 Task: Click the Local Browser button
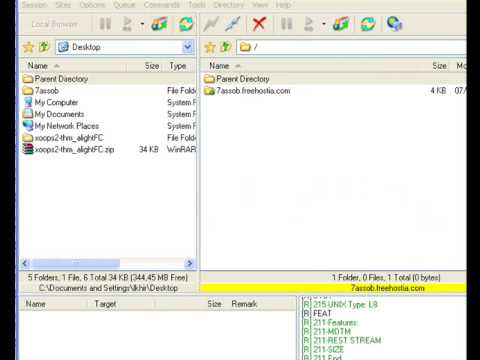[55, 24]
